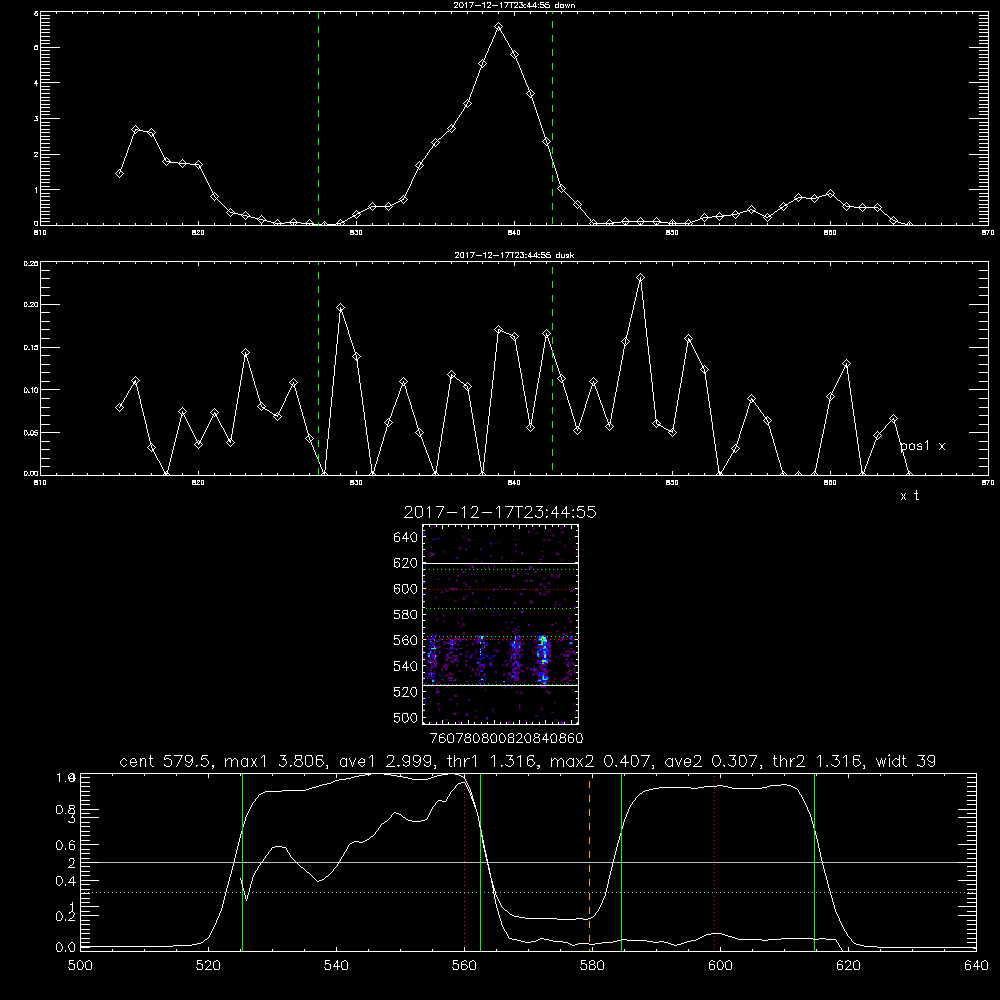Click the spectrogram y-axis label 600
Image resolution: width=1000 pixels, height=1000 pixels.
point(406,589)
